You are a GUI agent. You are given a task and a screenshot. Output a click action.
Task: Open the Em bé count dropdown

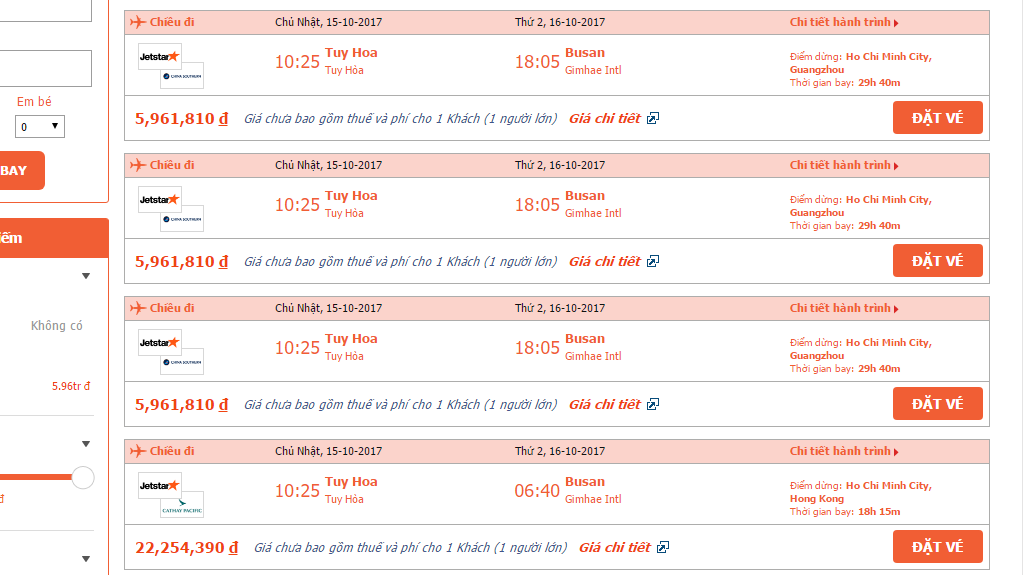click(x=40, y=127)
